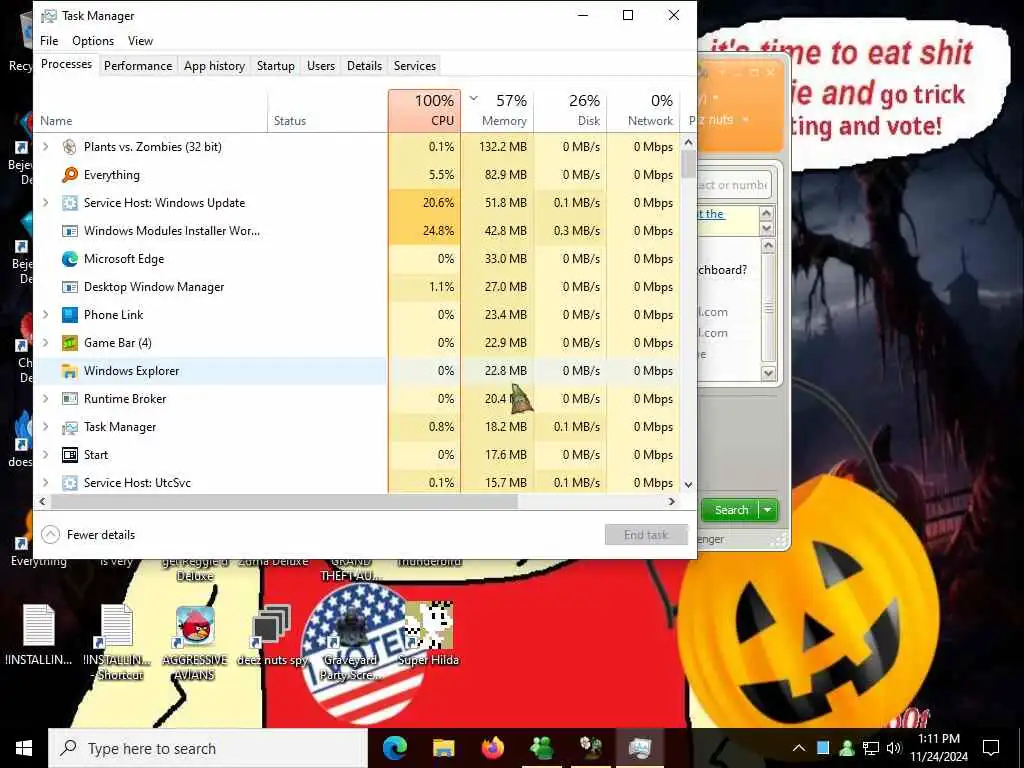Image resolution: width=1024 pixels, height=768 pixels.
Task: Open the Options menu
Action: (x=93, y=40)
